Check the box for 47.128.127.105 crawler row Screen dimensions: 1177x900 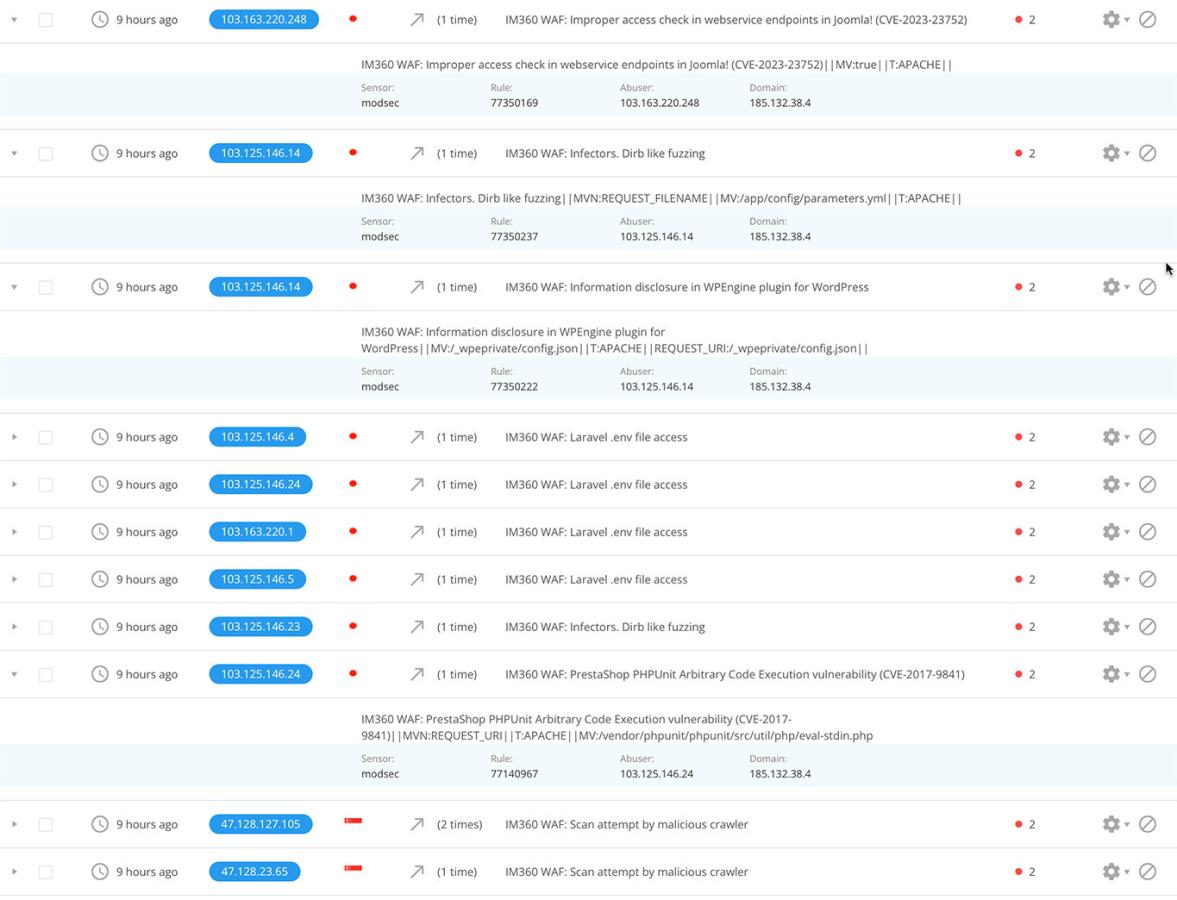(46, 825)
